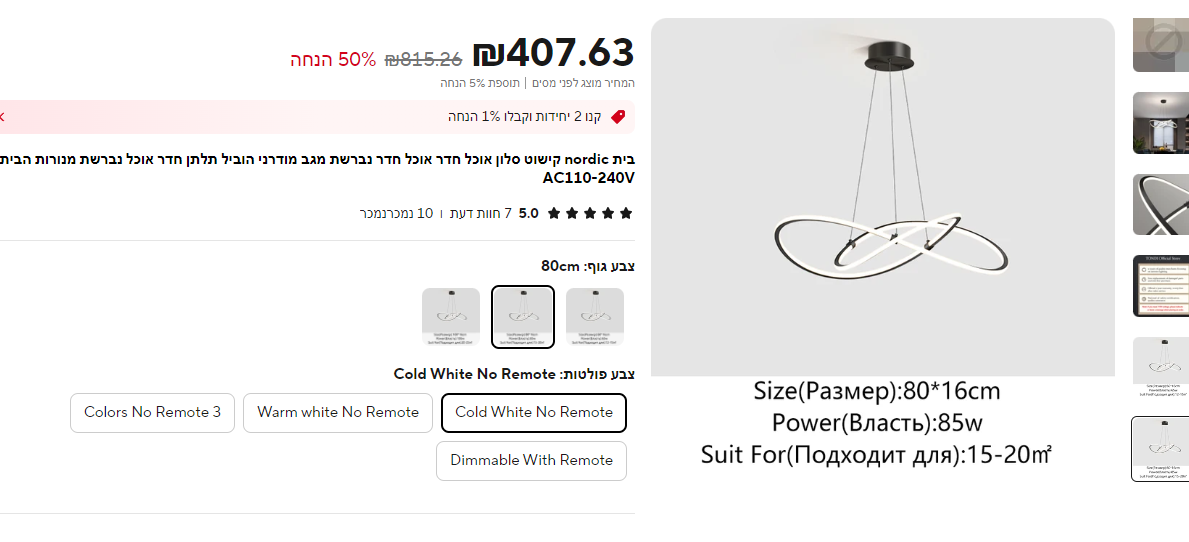Choose the leftmost body color swatch

pos(451,318)
